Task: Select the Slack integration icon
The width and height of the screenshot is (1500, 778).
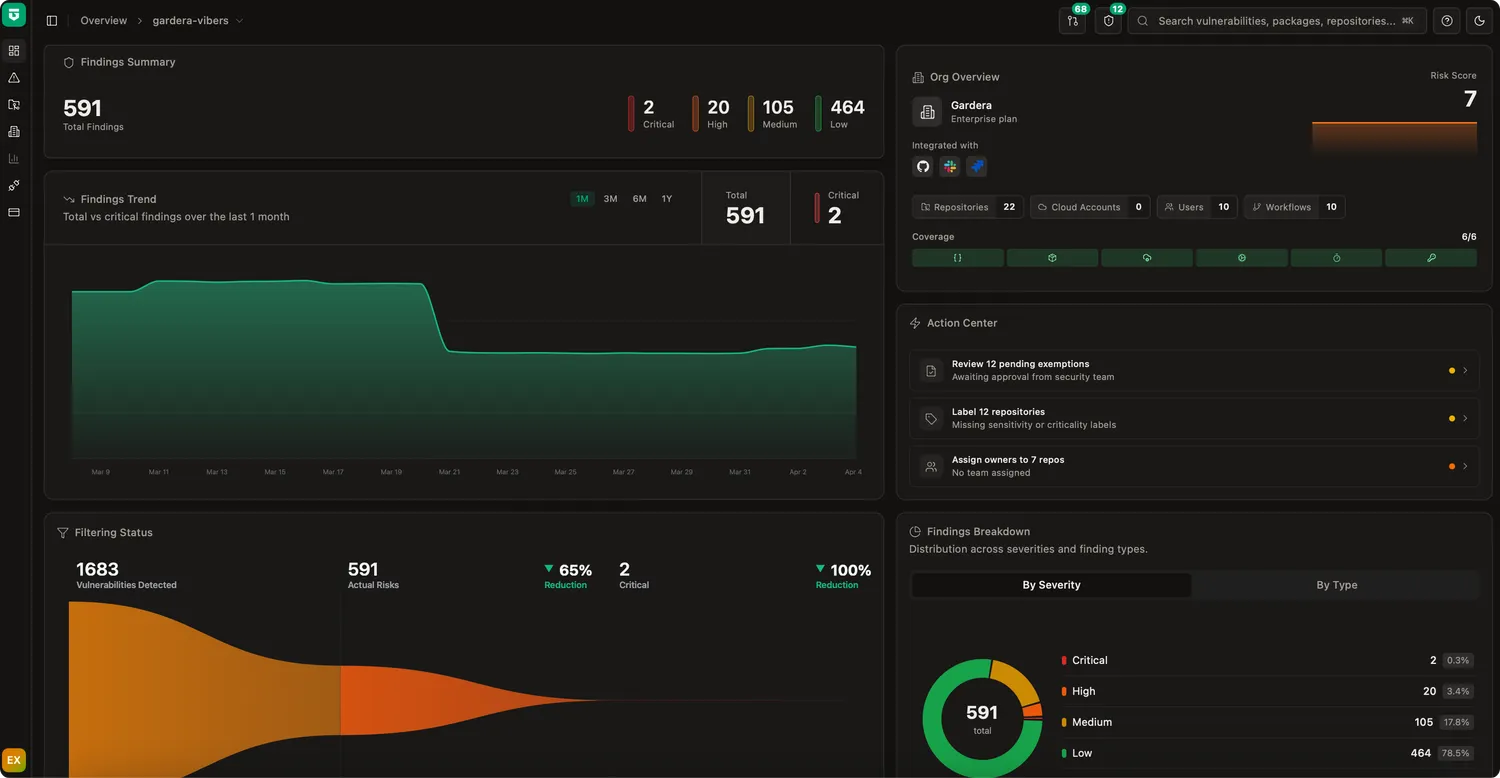Action: pos(949,166)
